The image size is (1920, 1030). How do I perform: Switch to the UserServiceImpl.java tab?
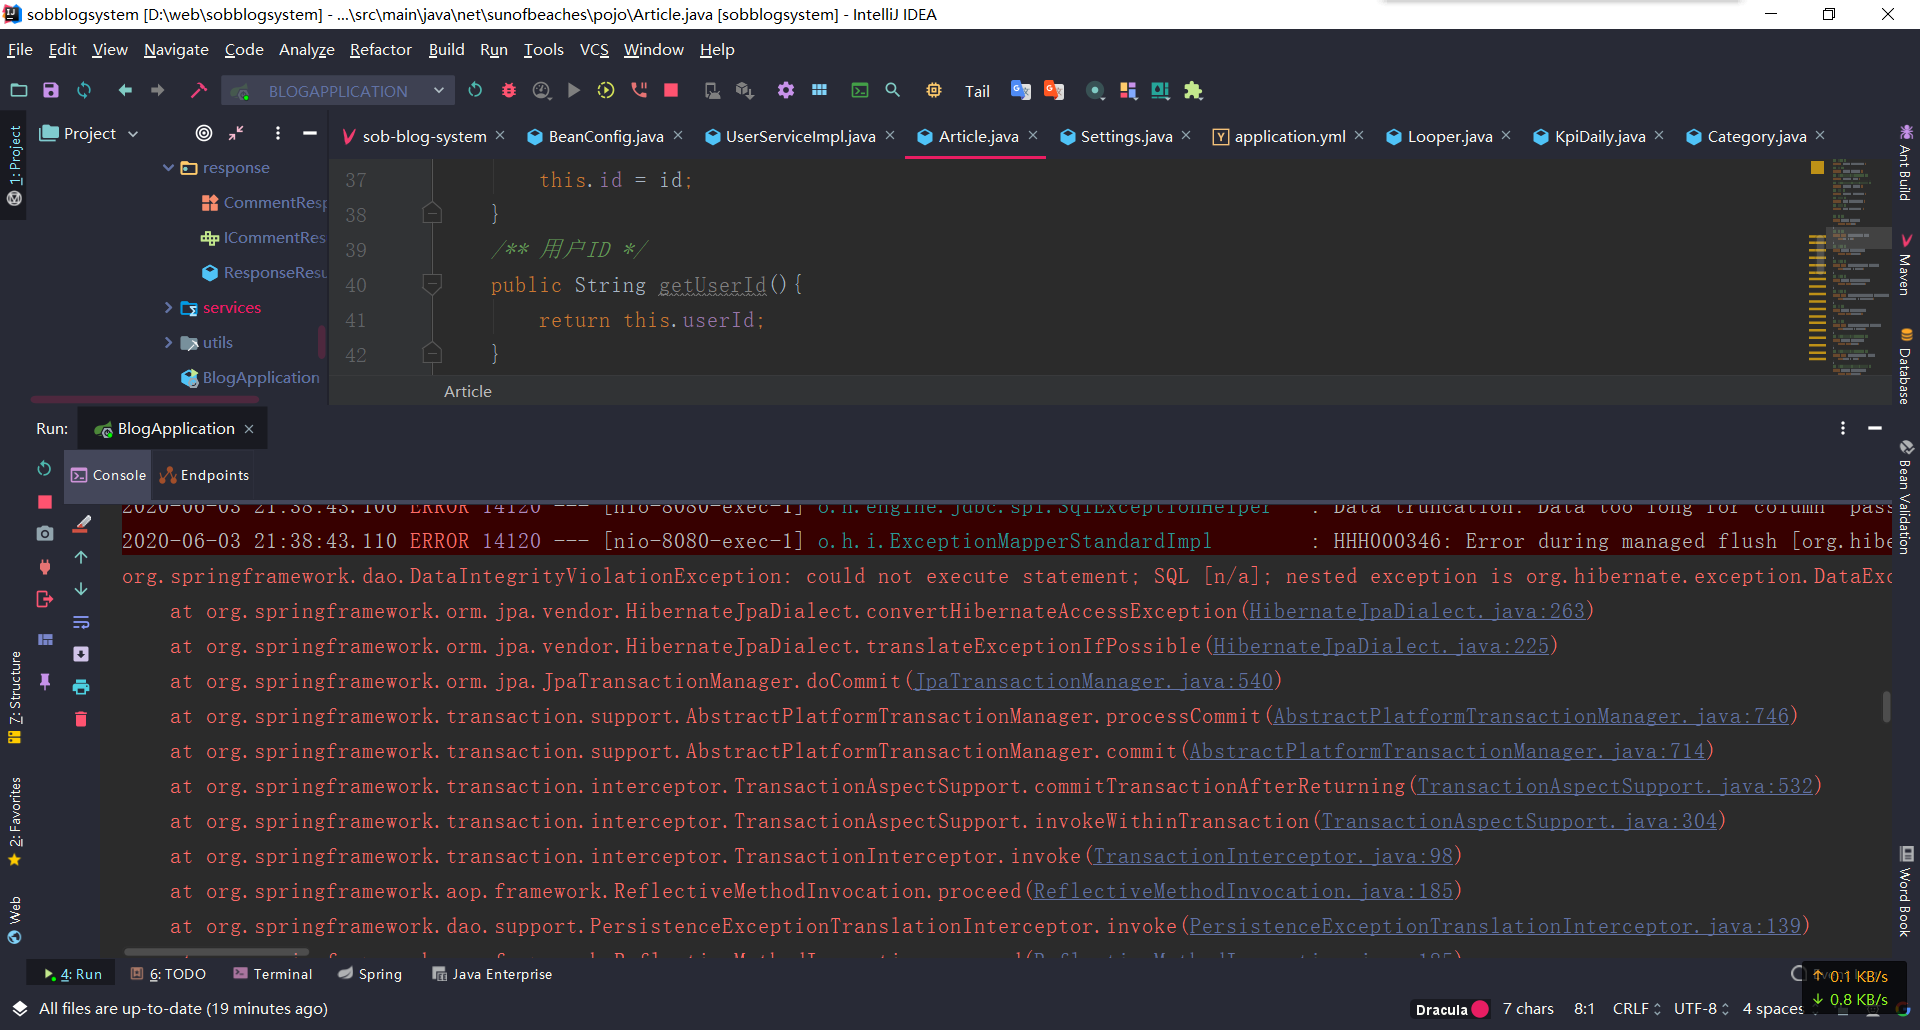click(x=799, y=136)
